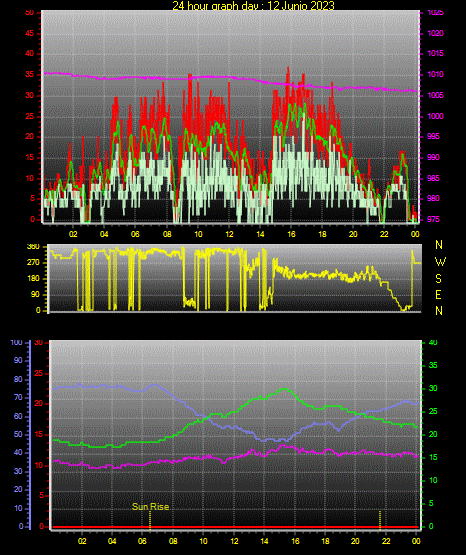Select compass letter "W" beside direction graph

click(440, 262)
